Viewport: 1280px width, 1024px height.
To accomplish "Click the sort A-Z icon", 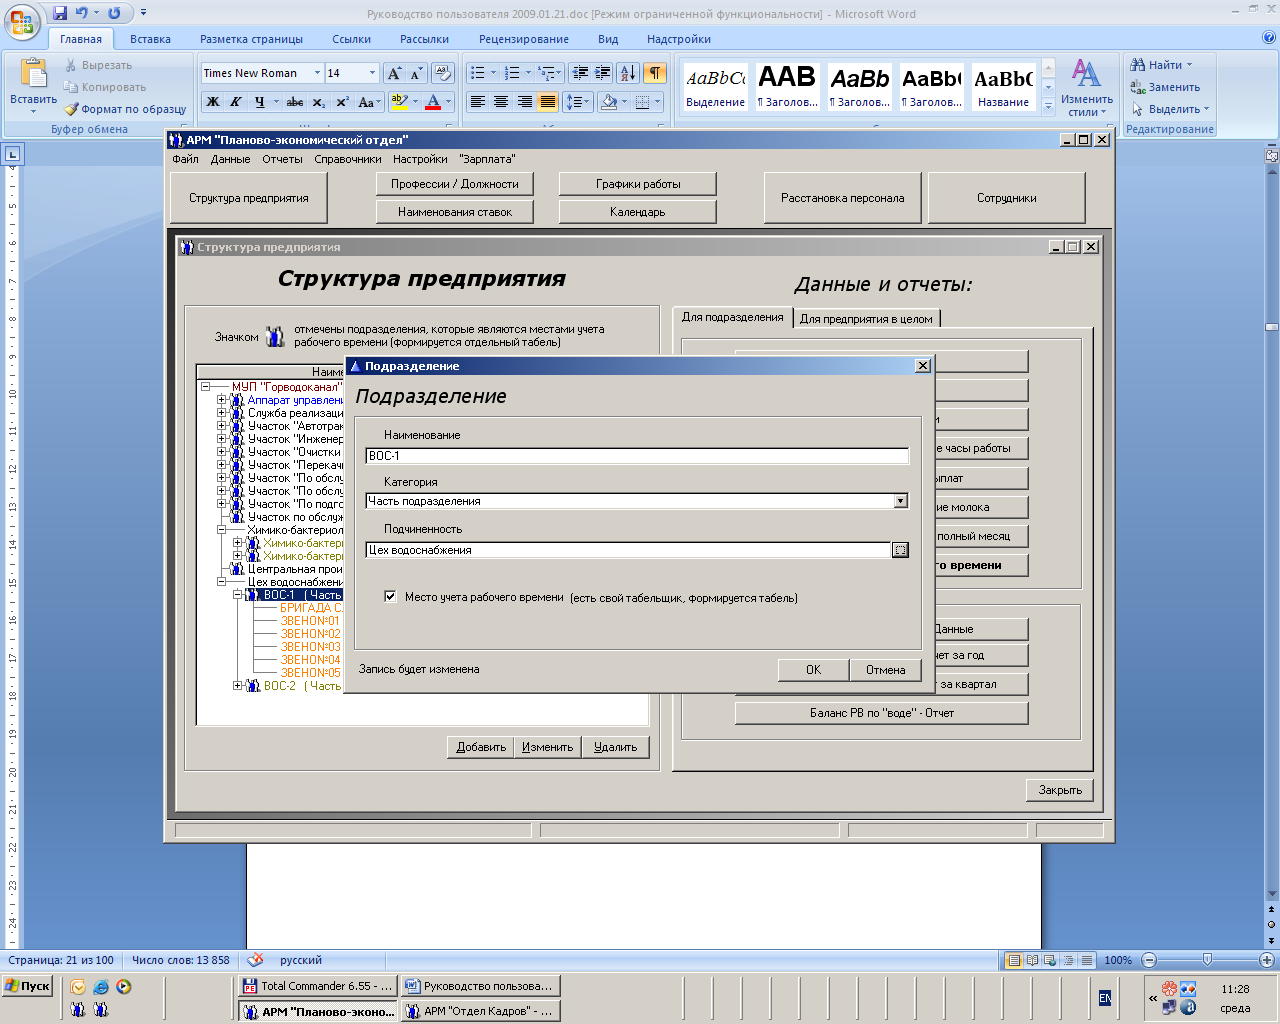I will click(x=627, y=73).
